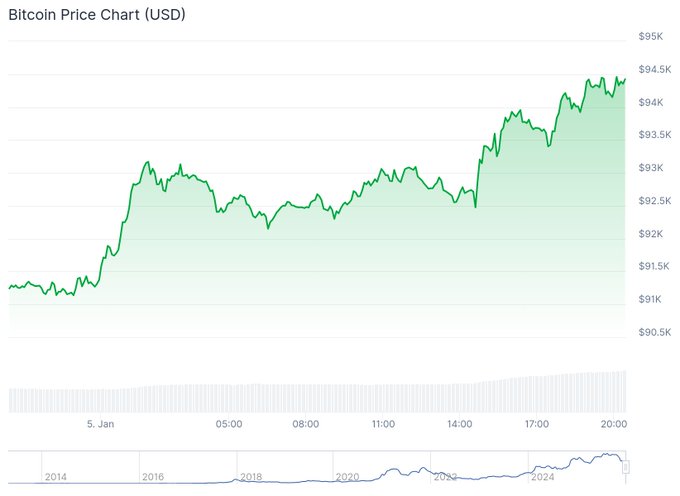Select the 2024 label in the navigator

click(544, 478)
